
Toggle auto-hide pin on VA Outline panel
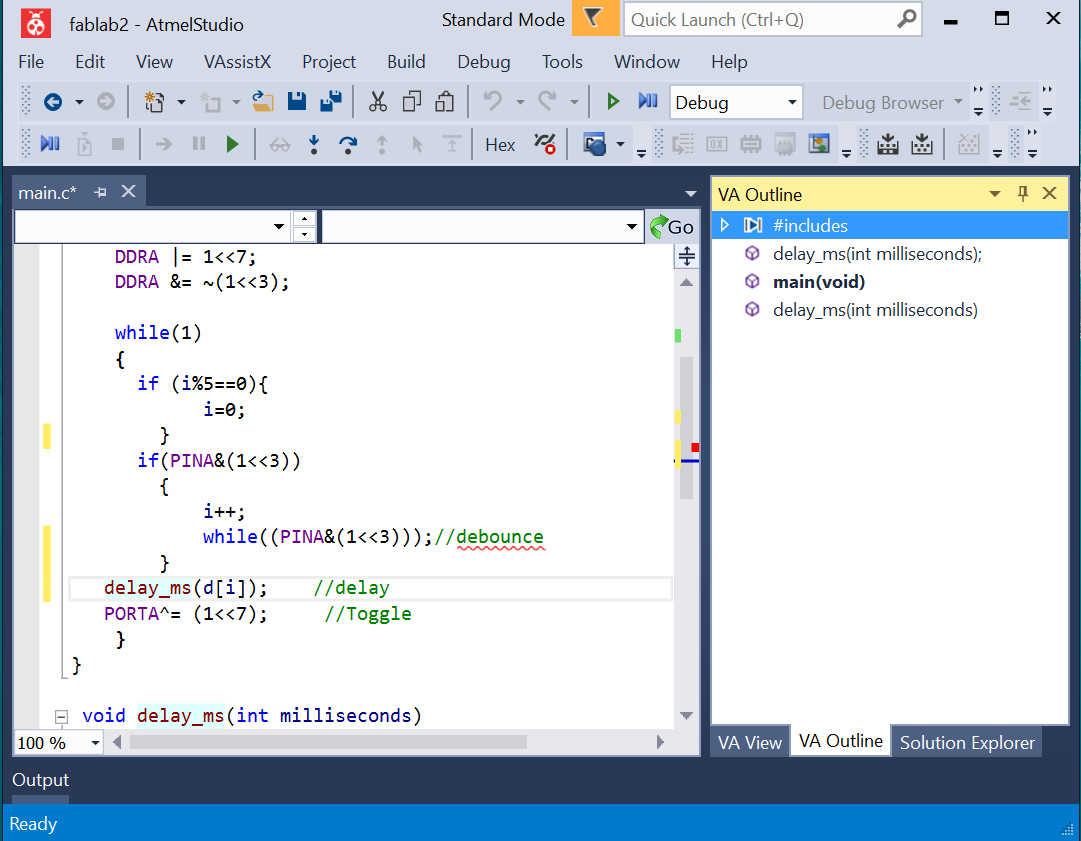point(1023,194)
